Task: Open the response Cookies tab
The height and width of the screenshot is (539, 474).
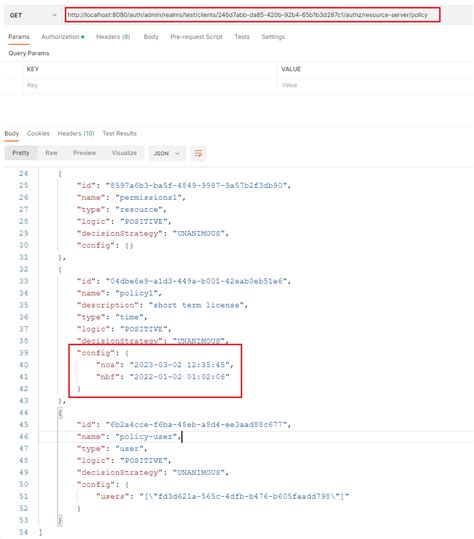Action: [x=38, y=133]
